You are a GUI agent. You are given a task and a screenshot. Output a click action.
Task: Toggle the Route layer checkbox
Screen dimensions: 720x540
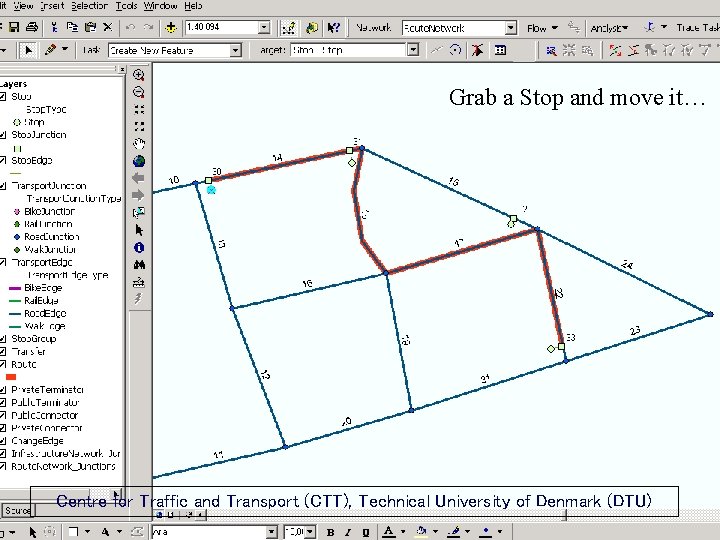coord(3,364)
